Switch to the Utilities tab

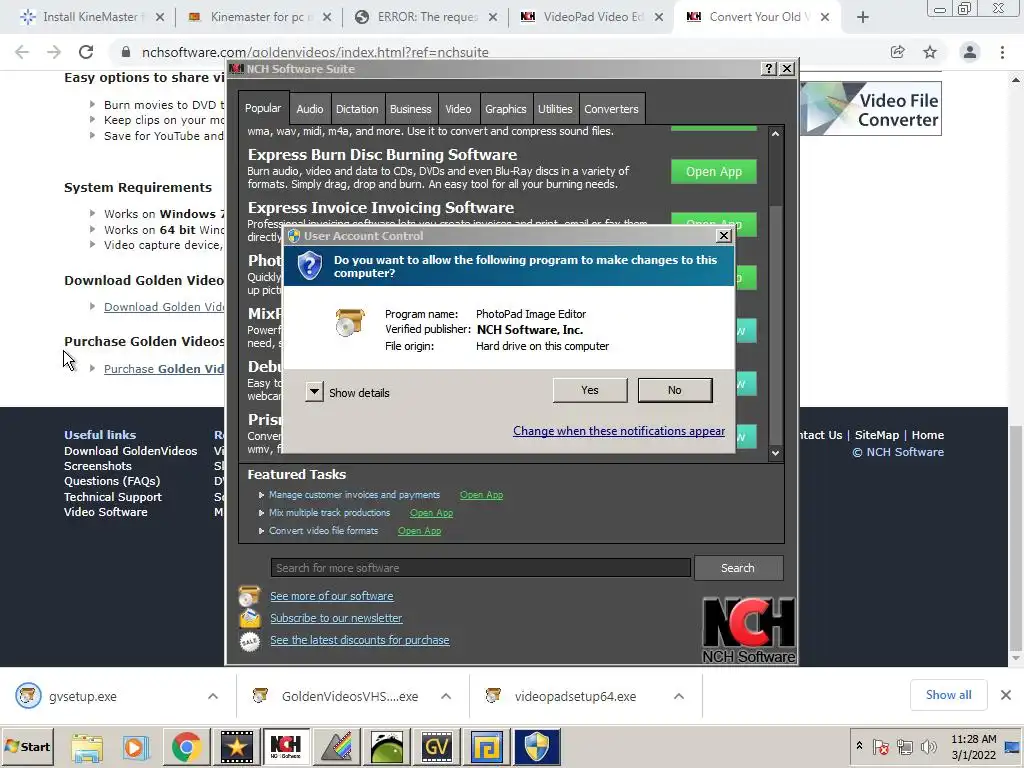[554, 109]
